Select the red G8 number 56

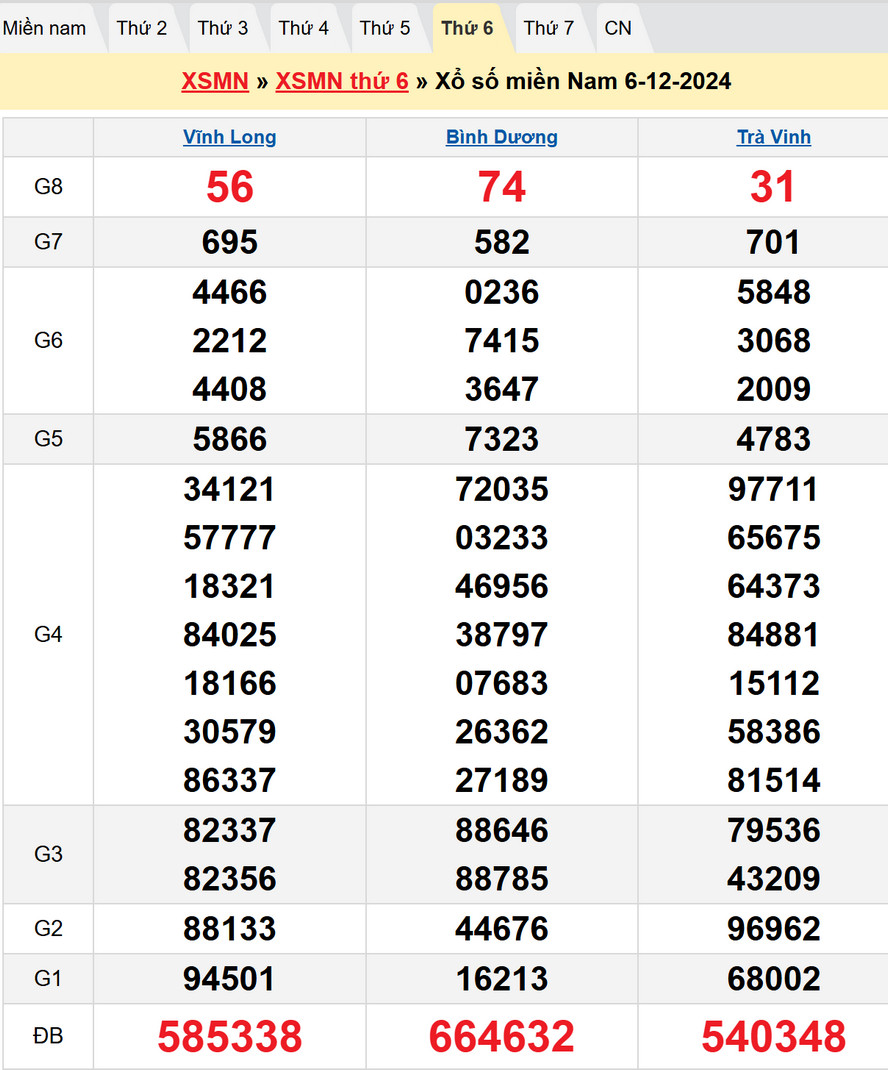tap(229, 187)
